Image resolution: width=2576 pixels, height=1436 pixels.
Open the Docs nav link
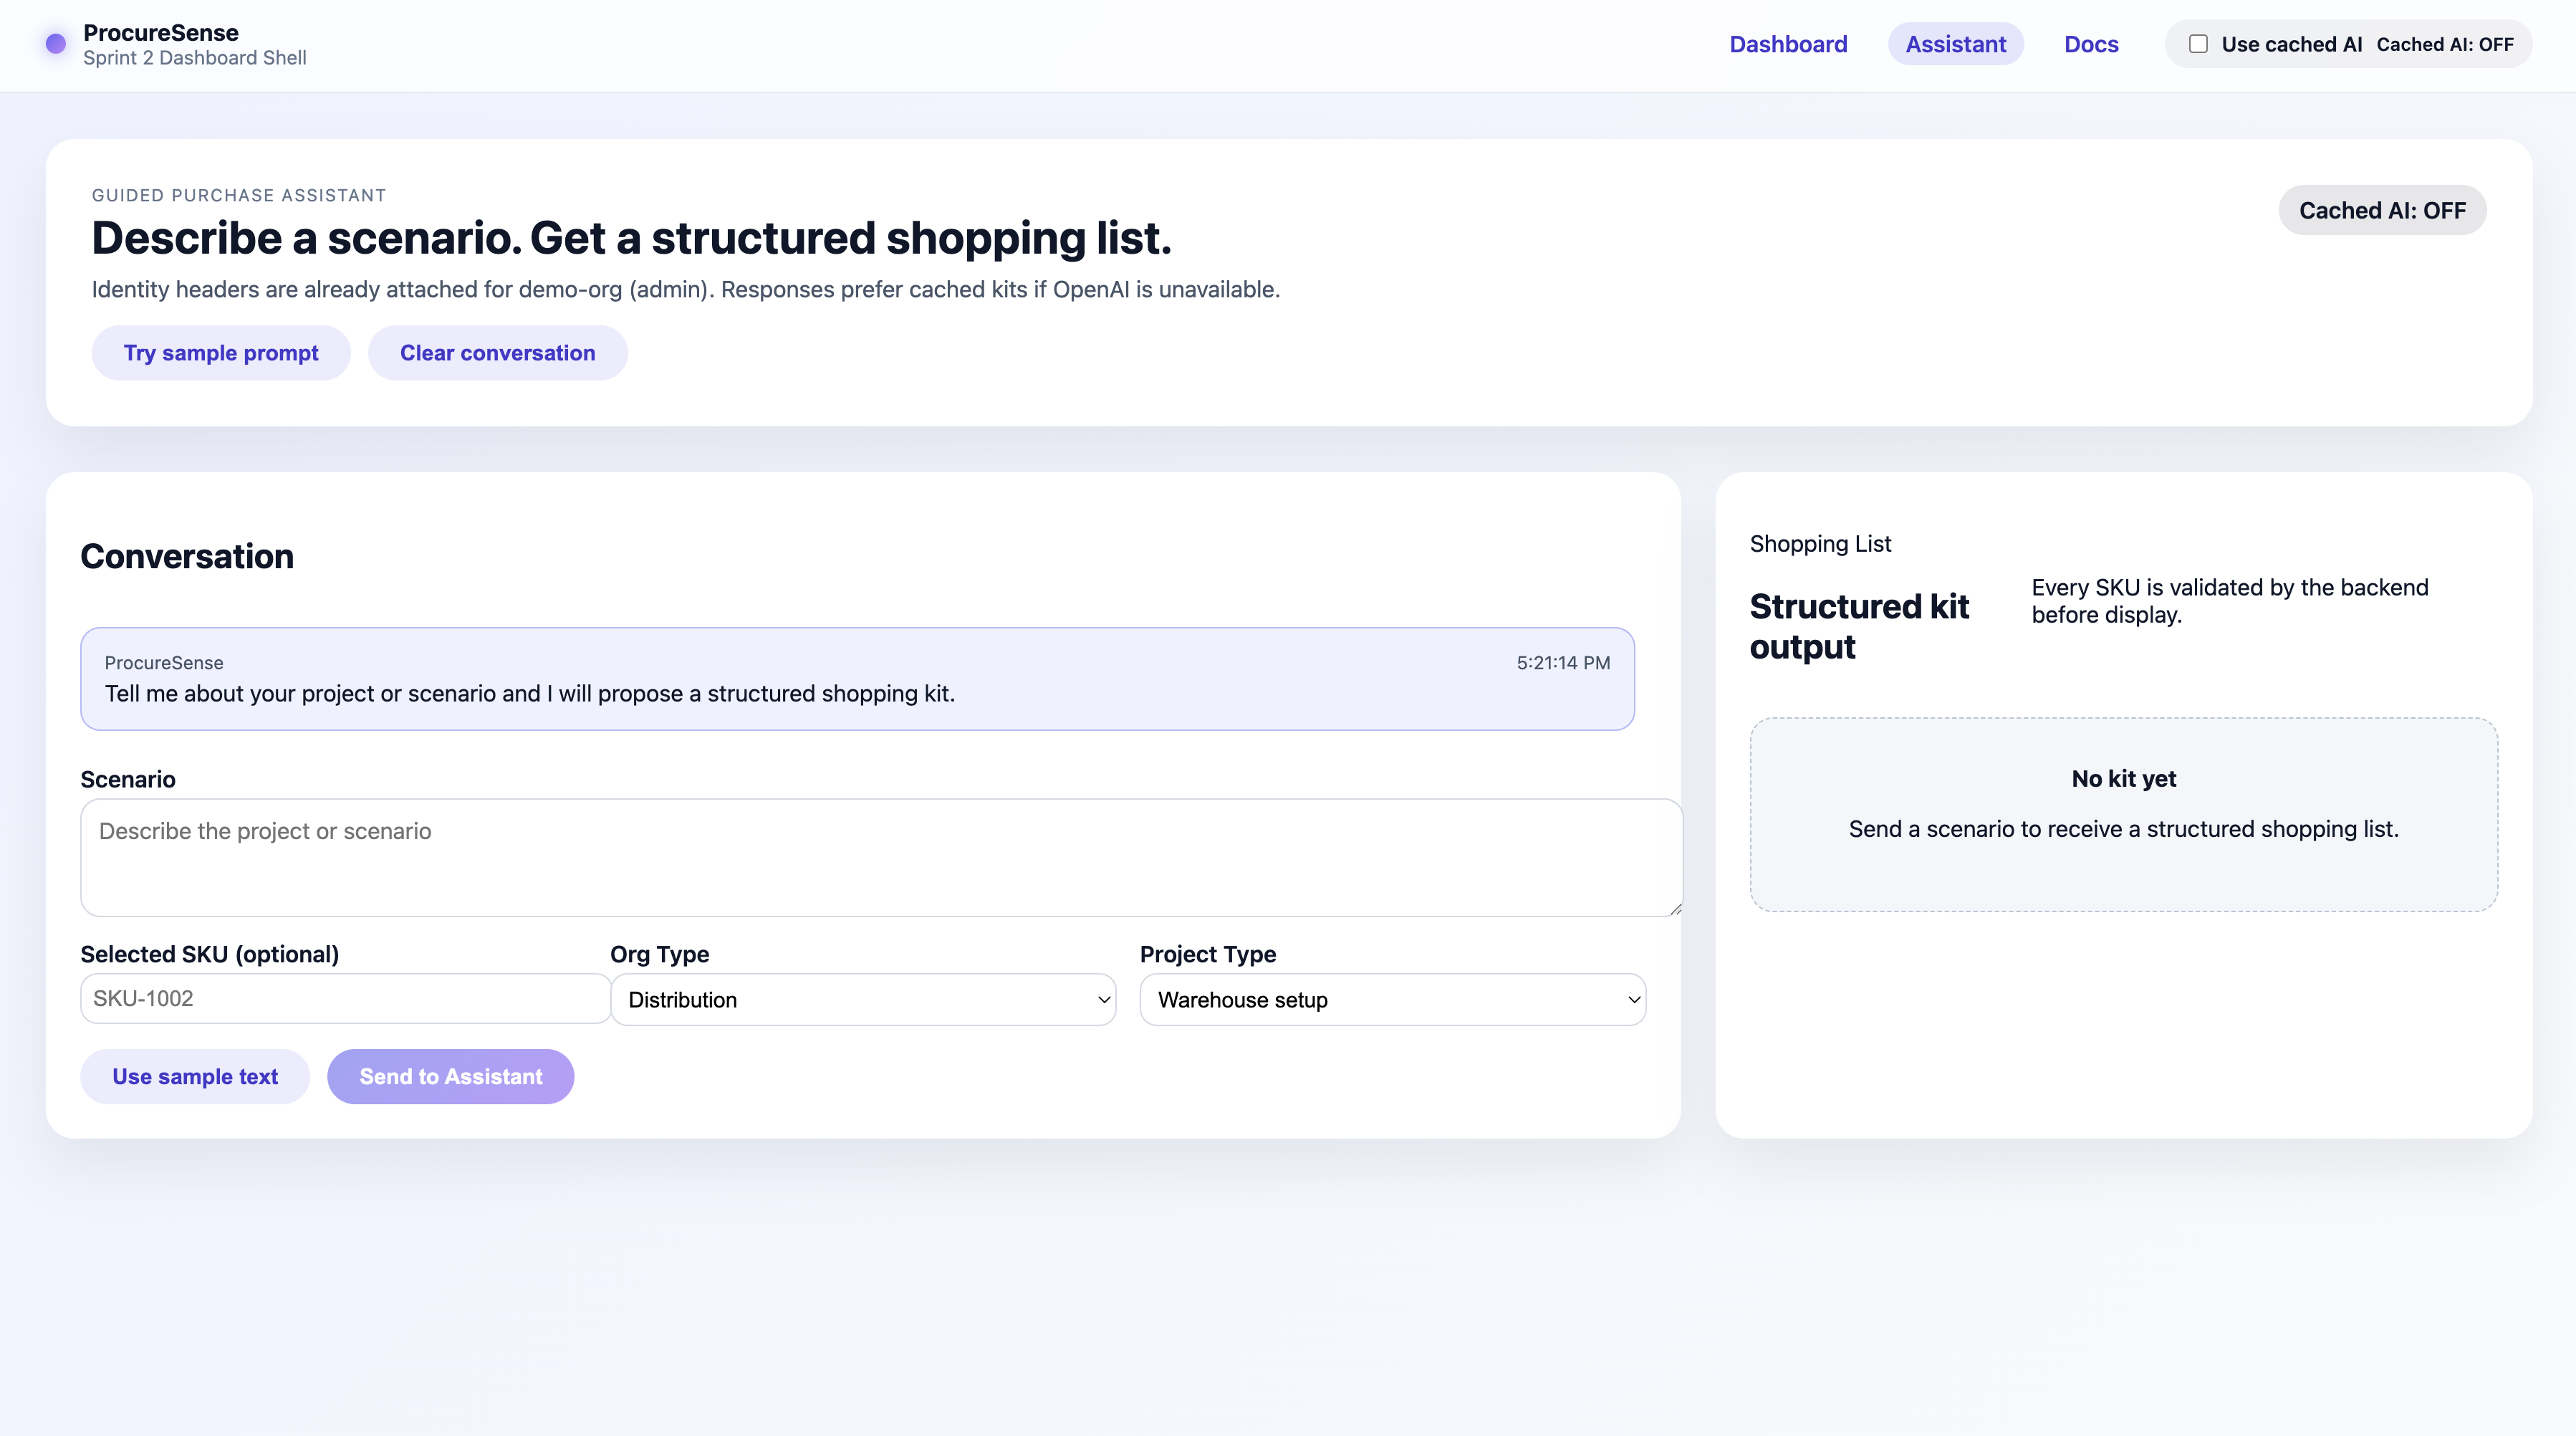[2091, 44]
